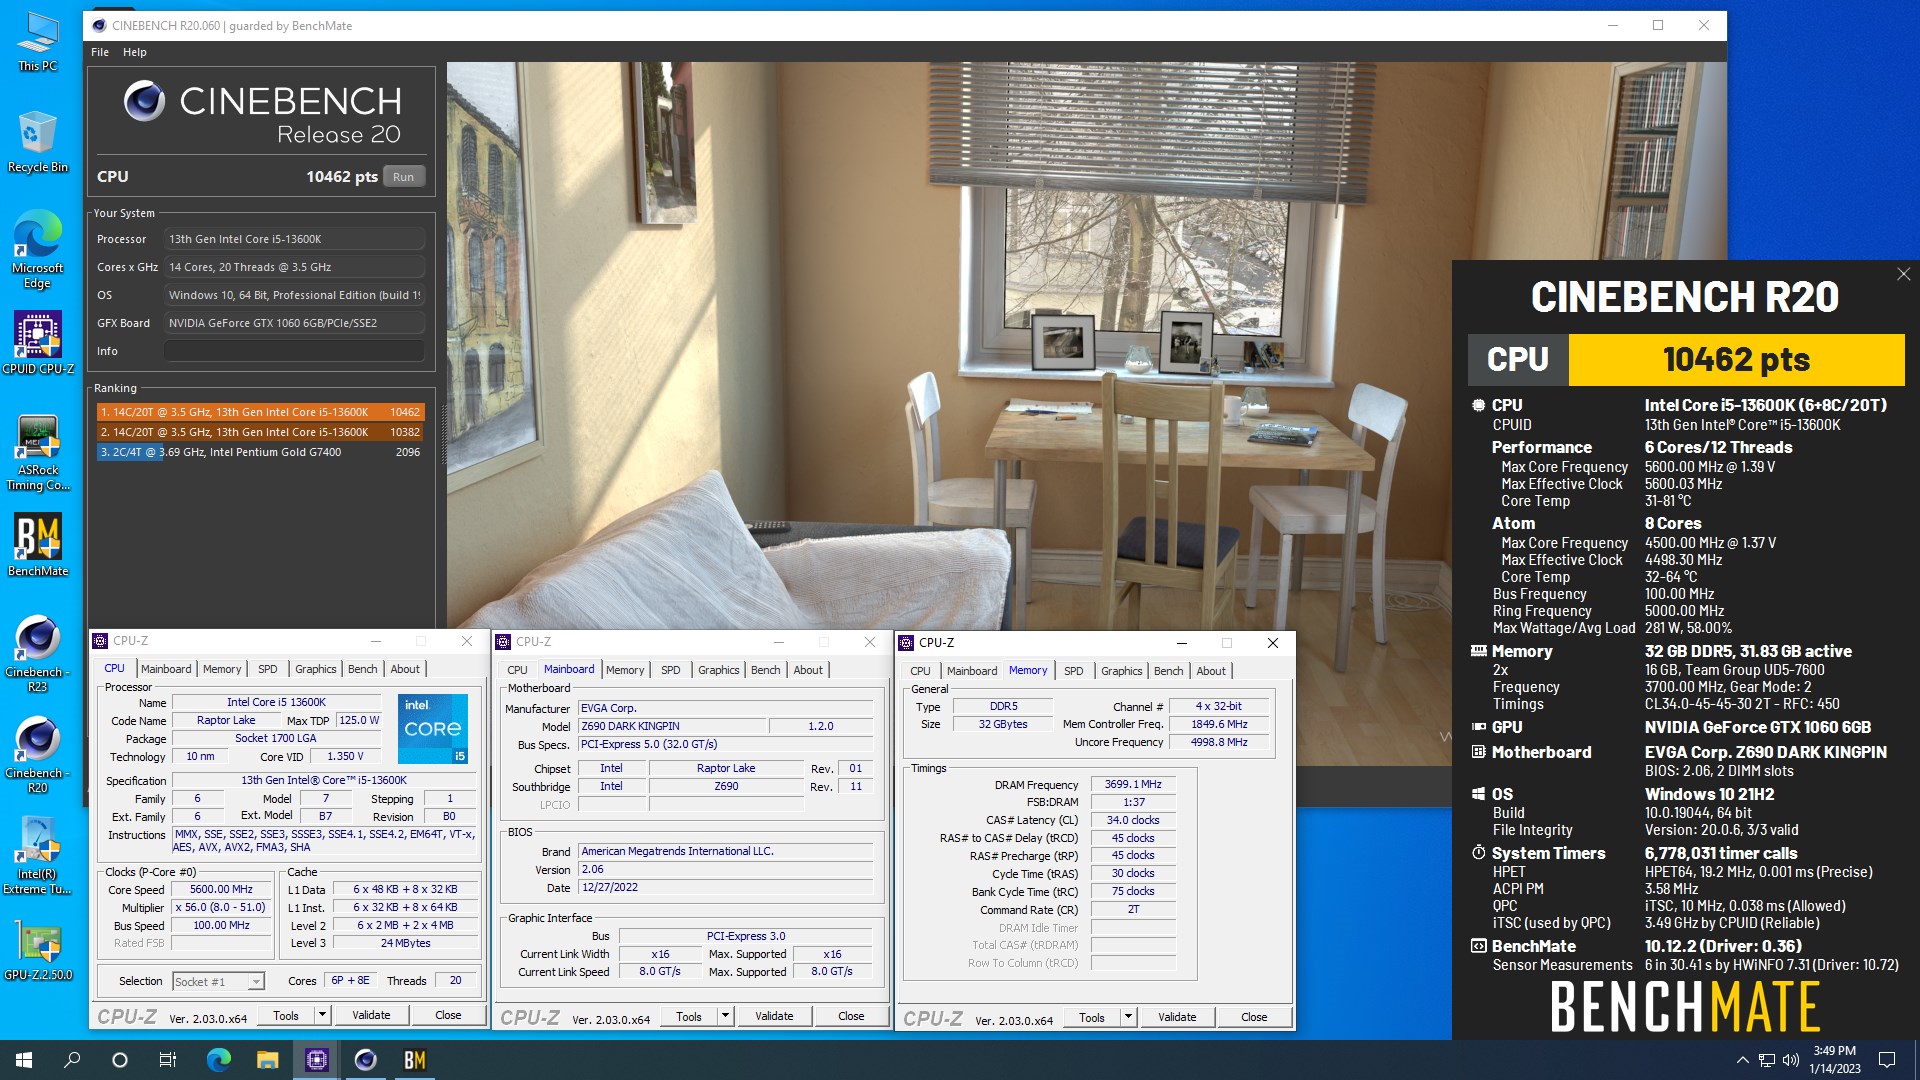Click Validate in Mainboard CPU-Z window
1920x1080 pixels.
coord(774,1016)
